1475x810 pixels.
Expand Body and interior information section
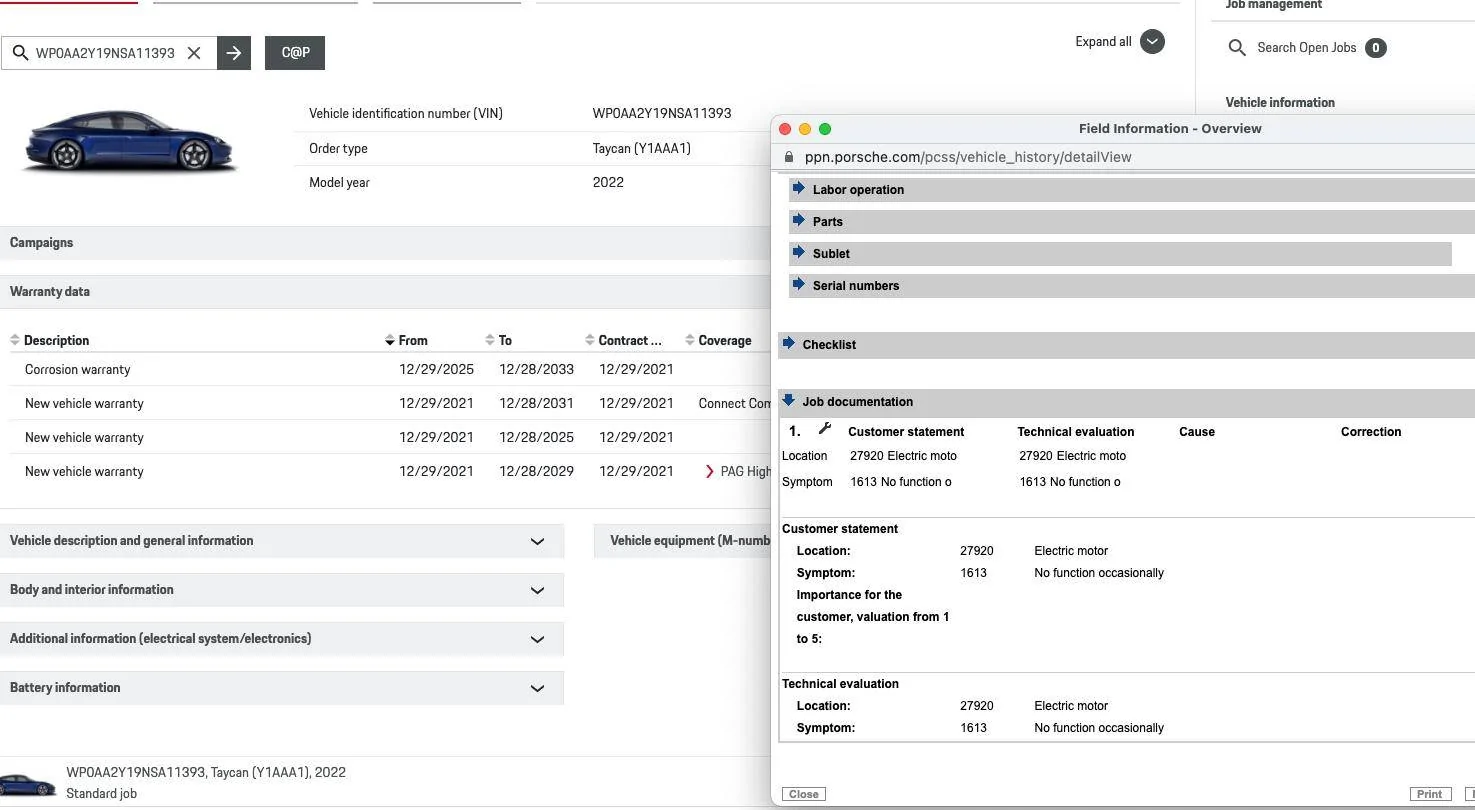tap(282, 590)
